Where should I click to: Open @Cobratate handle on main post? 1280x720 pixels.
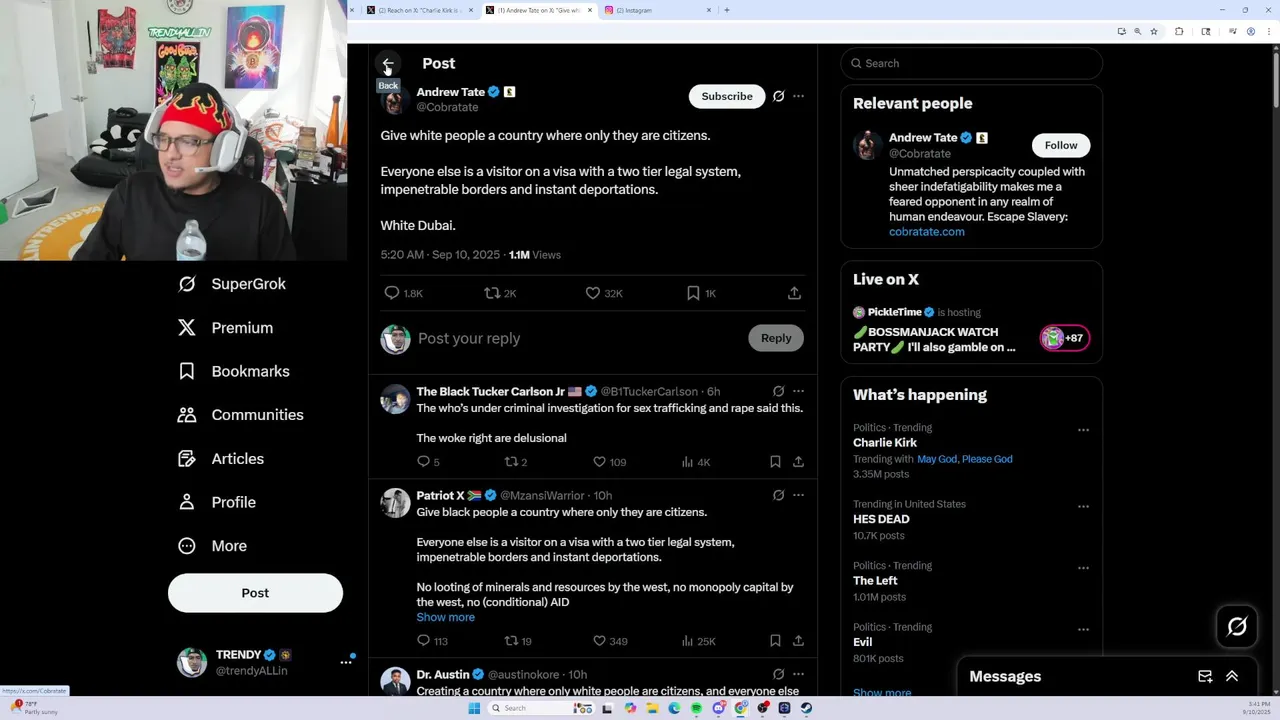(447, 107)
